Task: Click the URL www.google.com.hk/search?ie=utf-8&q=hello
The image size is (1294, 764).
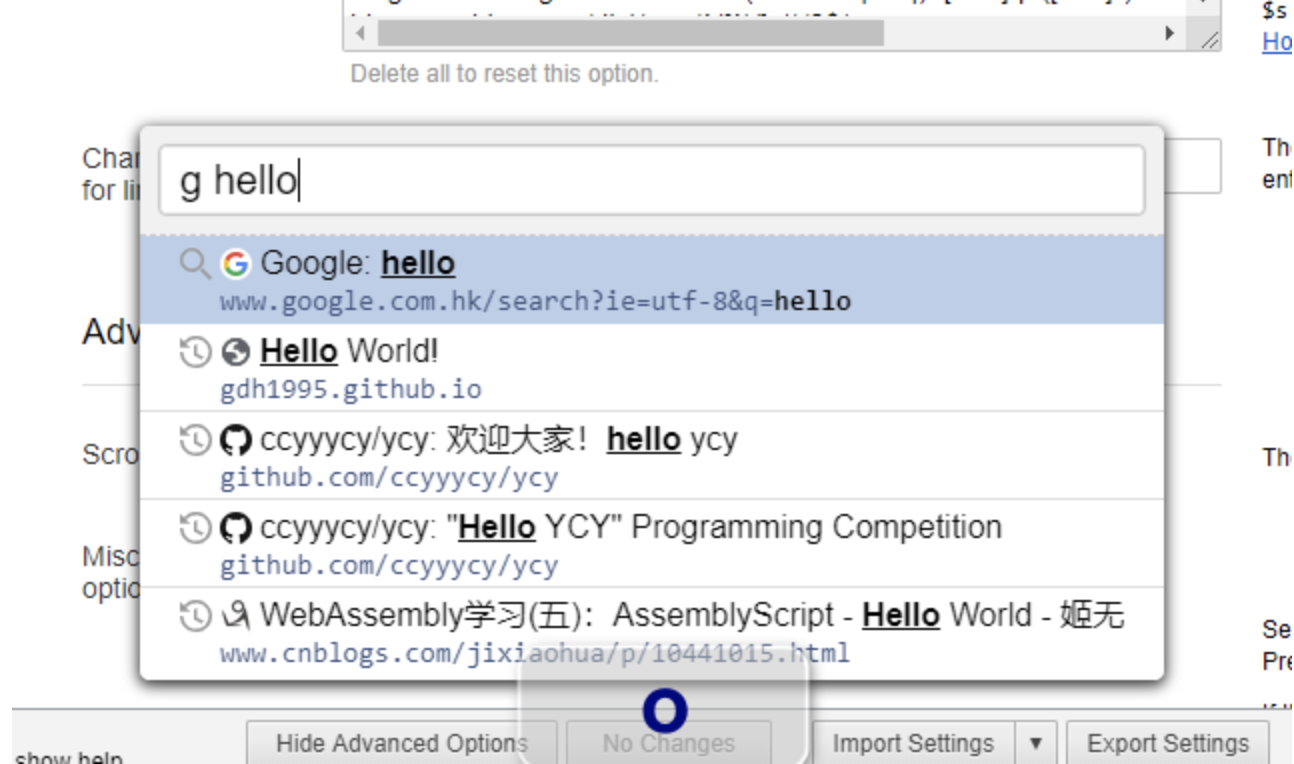Action: (536, 301)
